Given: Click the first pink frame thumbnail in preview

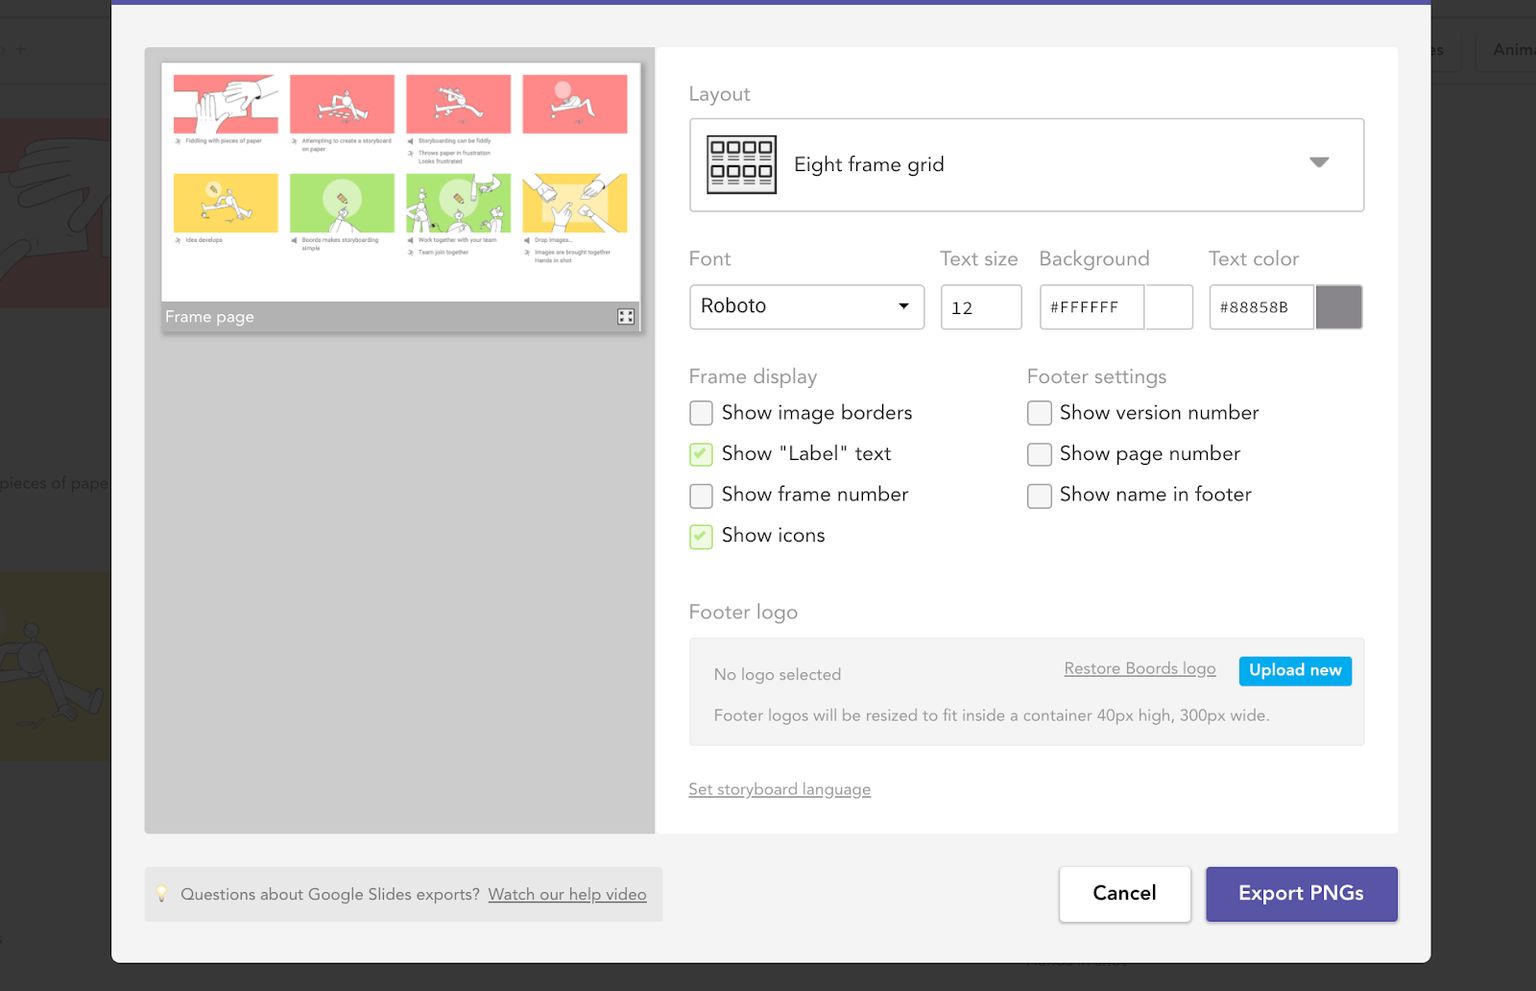Looking at the screenshot, I should pyautogui.click(x=226, y=104).
